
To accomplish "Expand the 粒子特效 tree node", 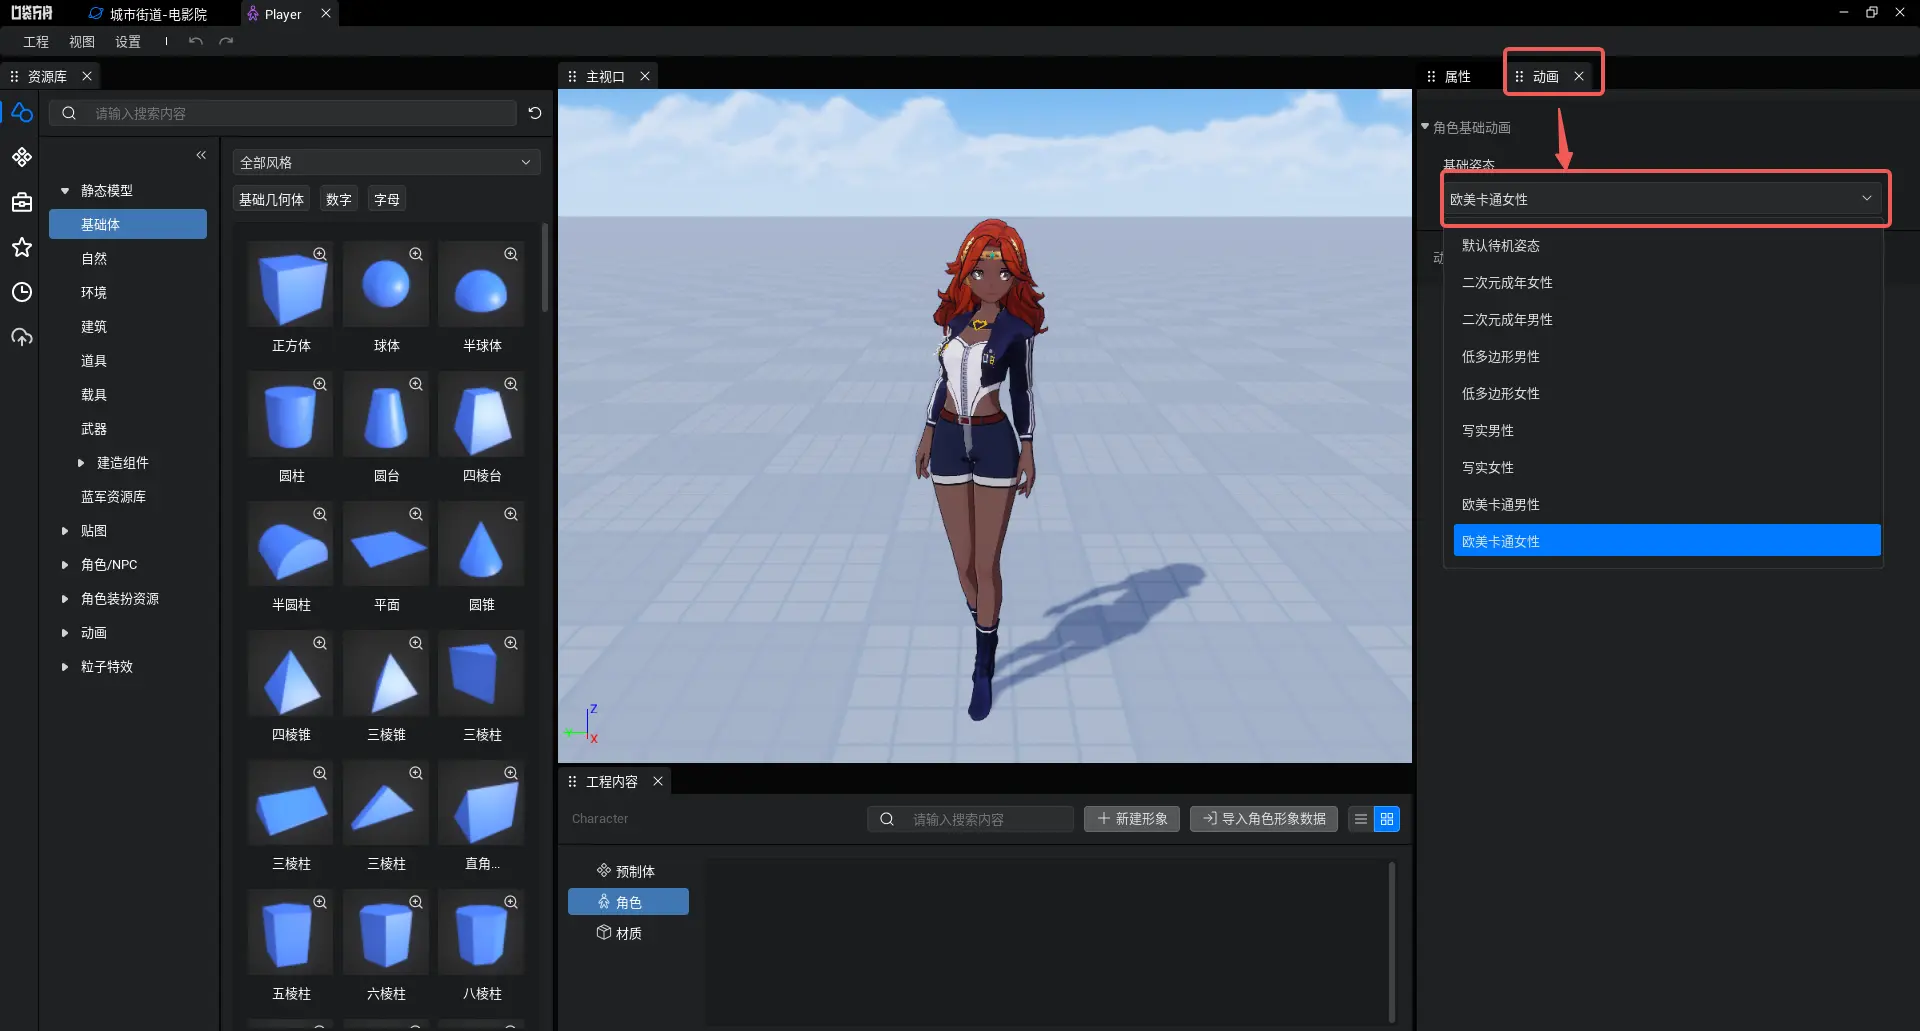I will pyautogui.click(x=65, y=667).
